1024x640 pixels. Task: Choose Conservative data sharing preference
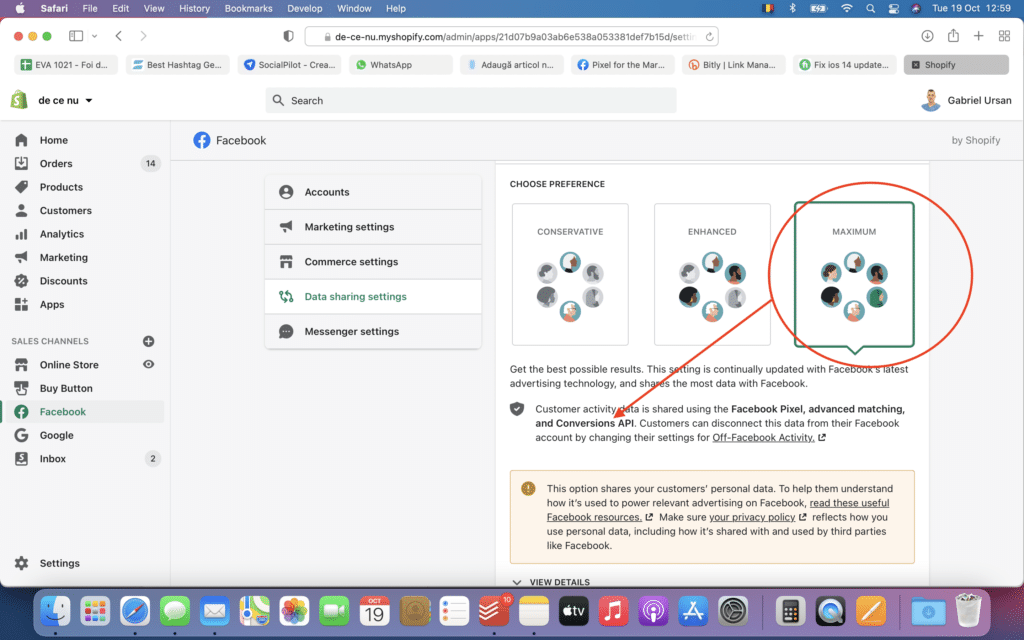570,274
